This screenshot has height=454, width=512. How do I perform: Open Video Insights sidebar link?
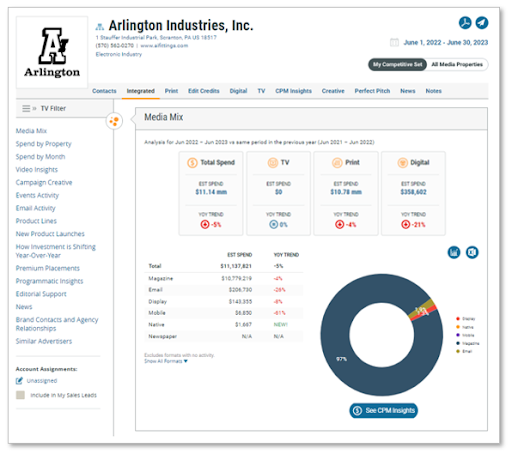point(37,170)
